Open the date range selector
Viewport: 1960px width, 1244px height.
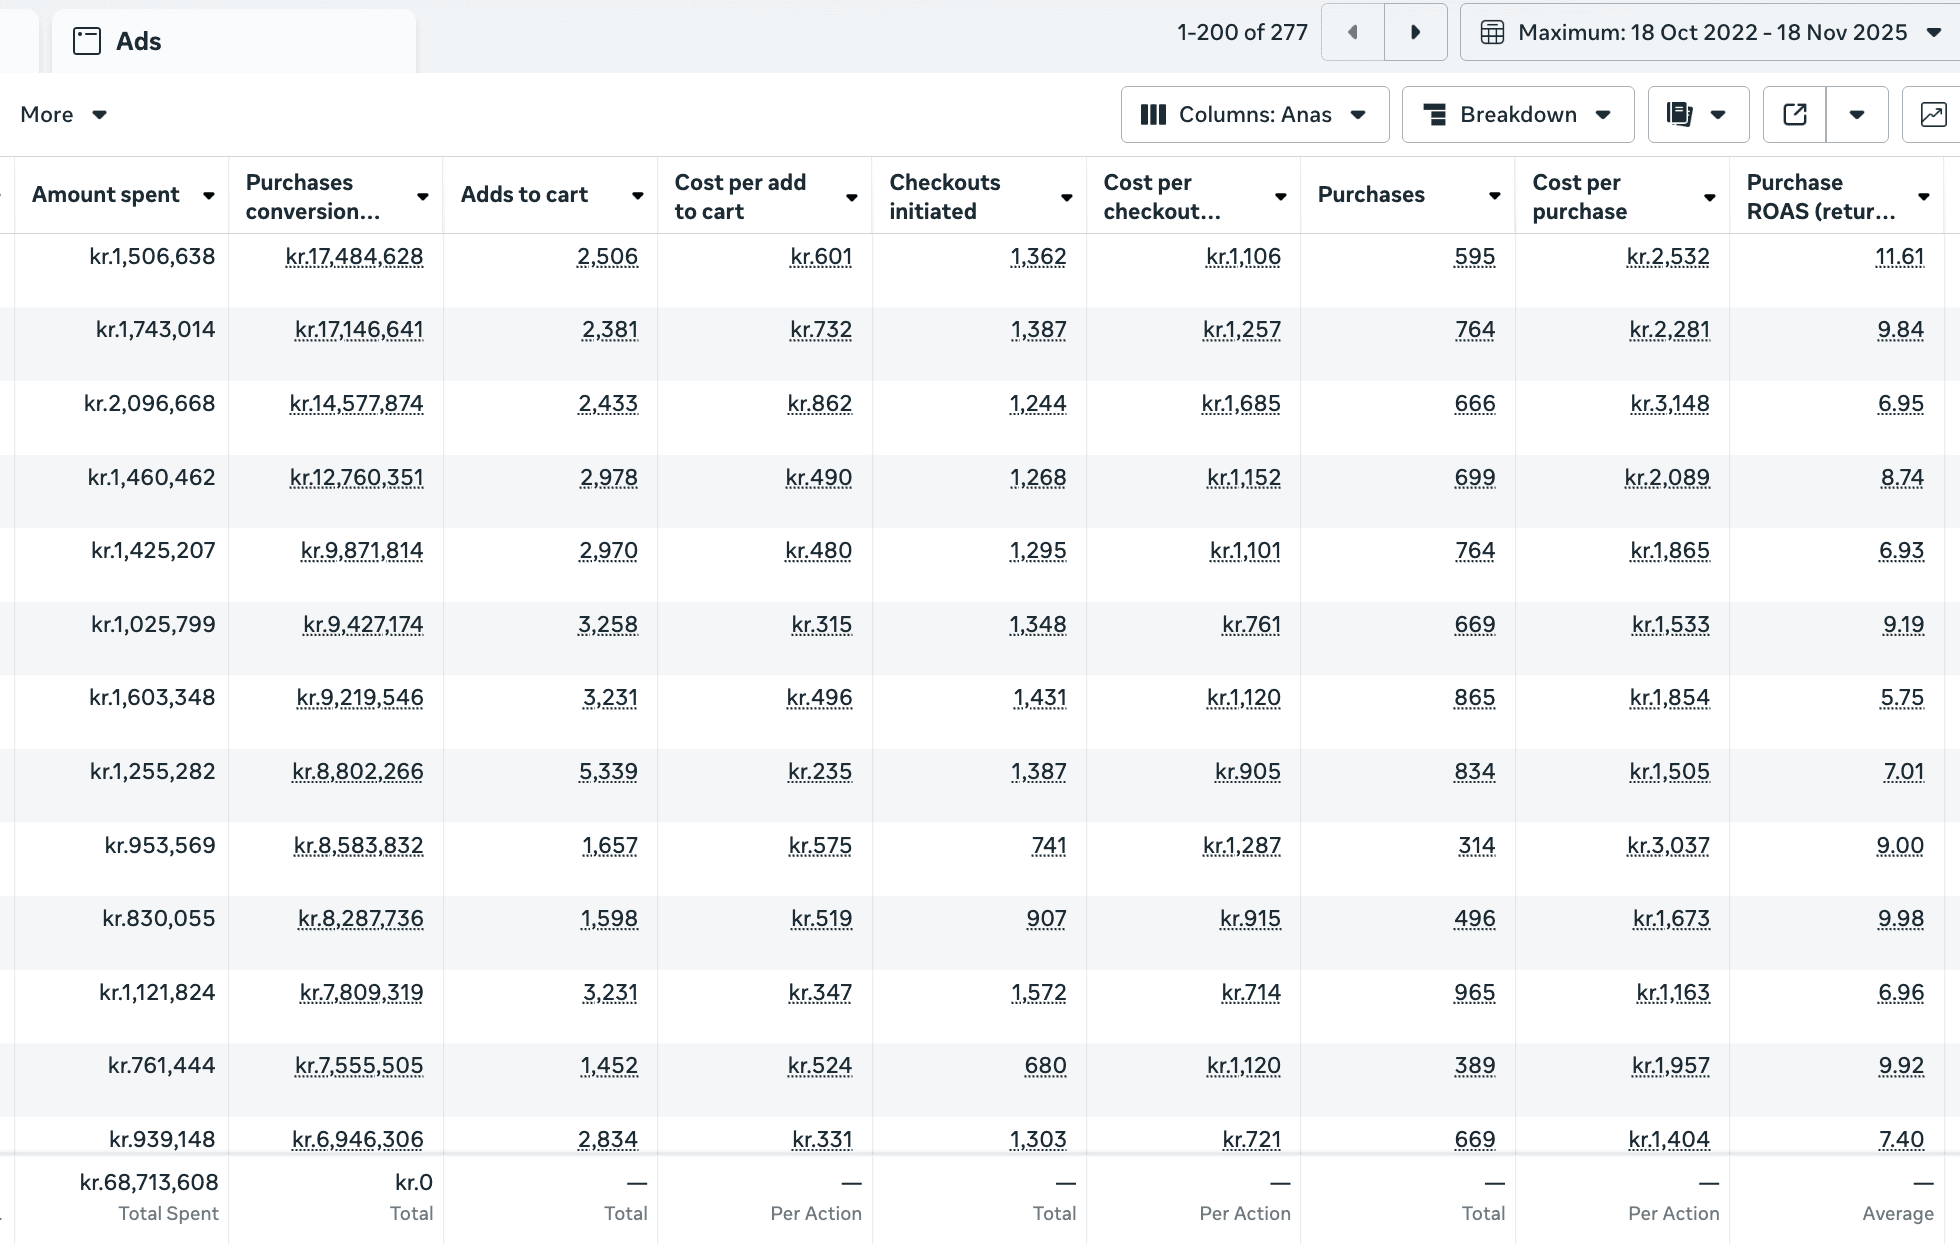[x=1711, y=33]
